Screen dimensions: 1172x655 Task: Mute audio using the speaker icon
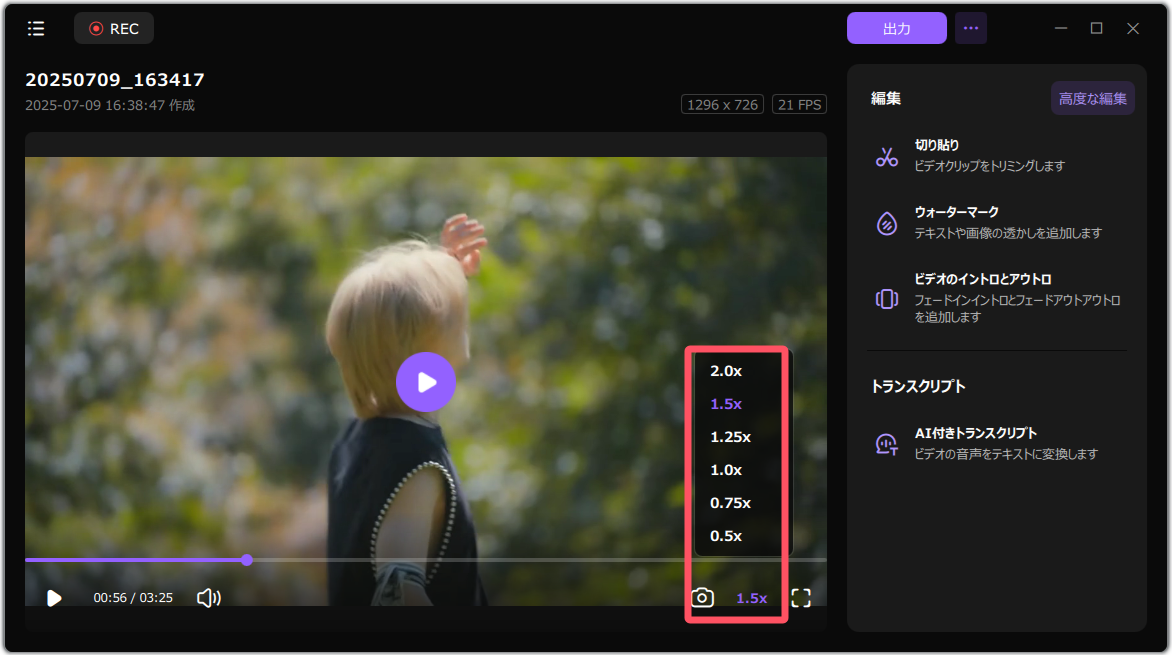pos(209,597)
